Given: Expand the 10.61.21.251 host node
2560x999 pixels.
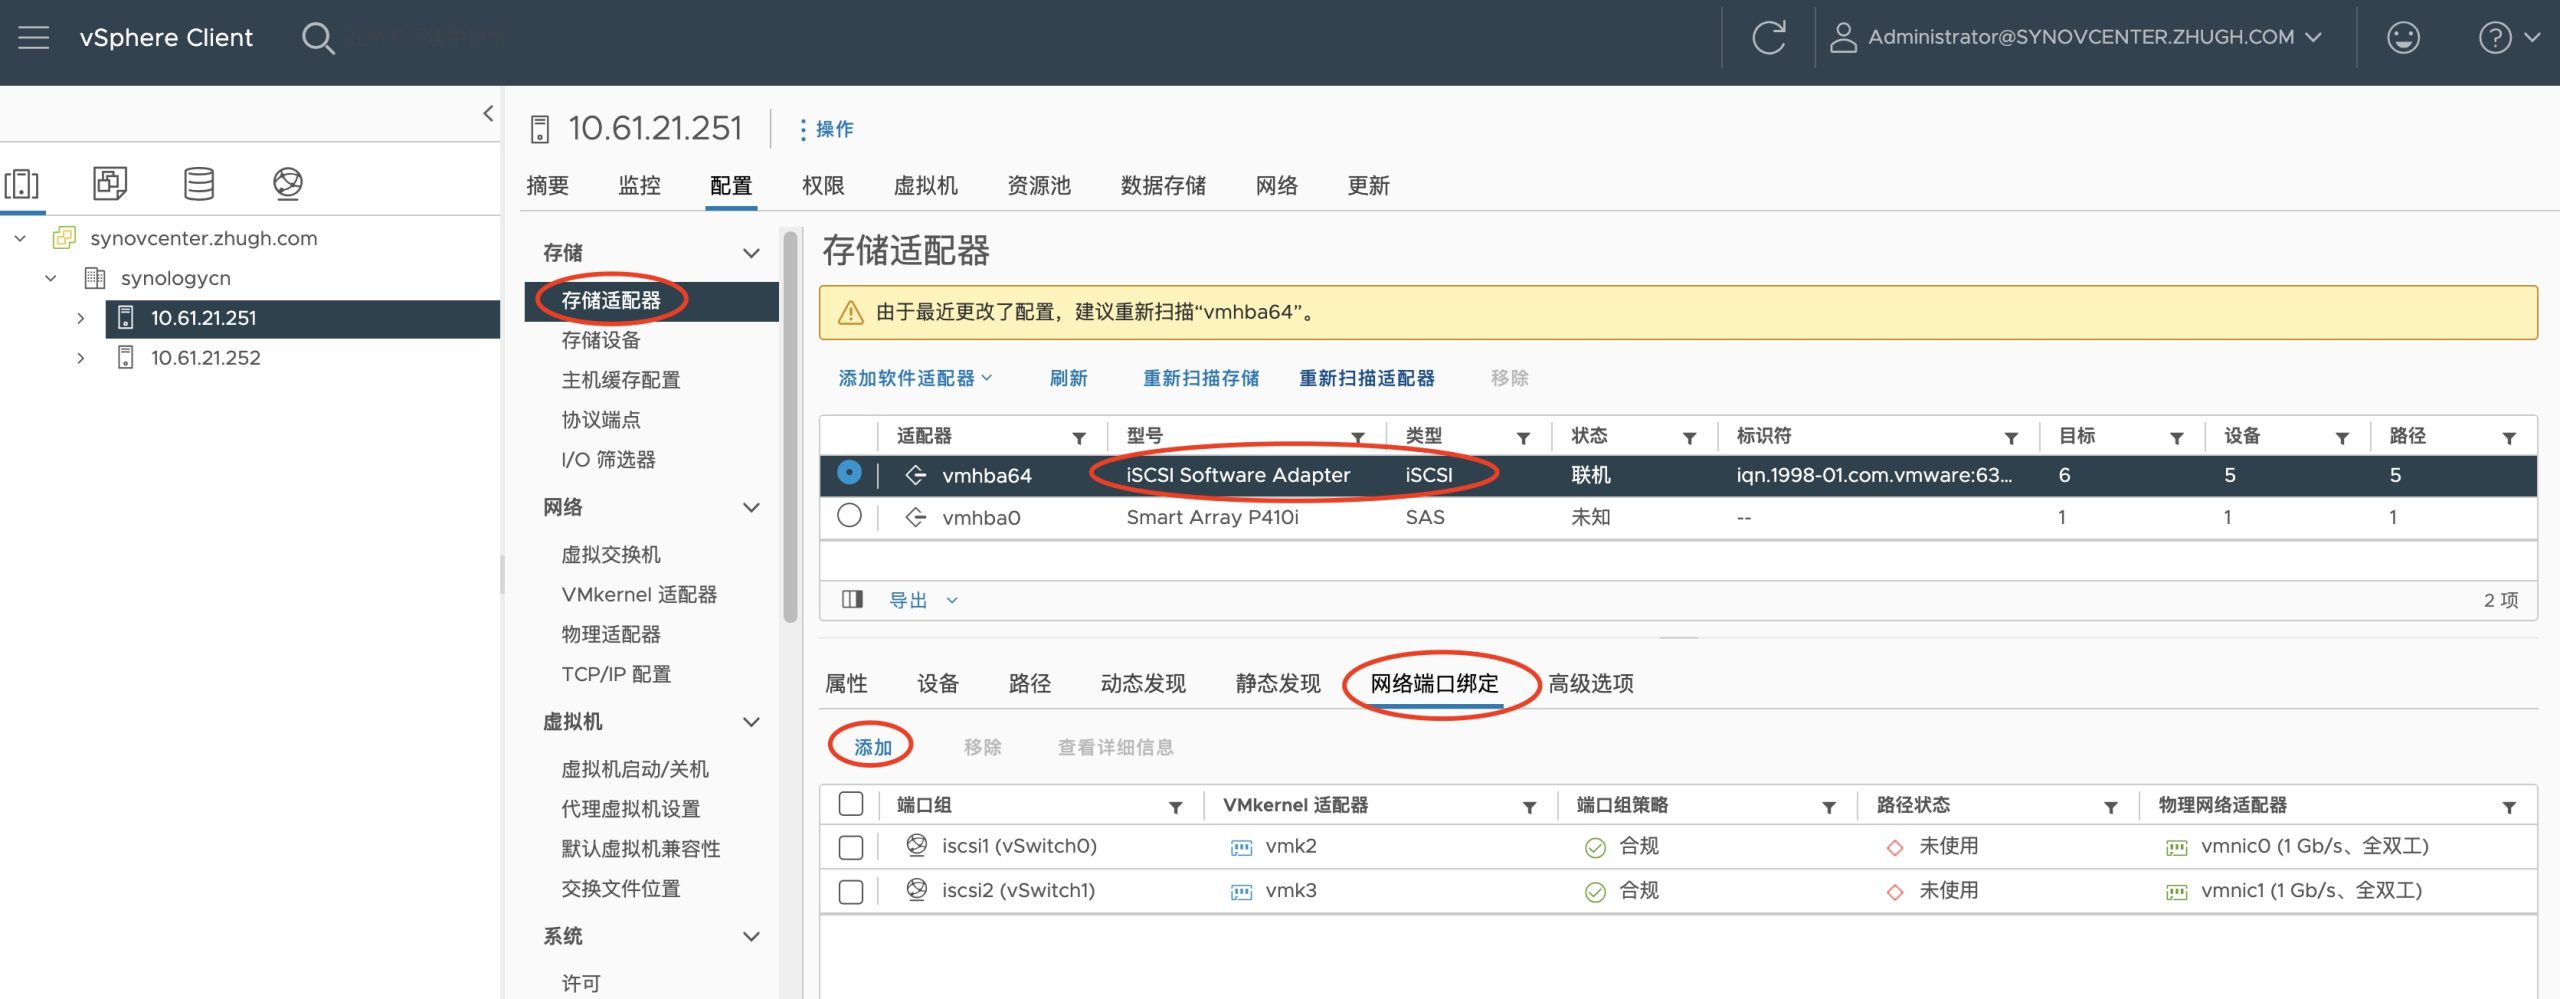Looking at the screenshot, I should pyautogui.click(x=81, y=318).
